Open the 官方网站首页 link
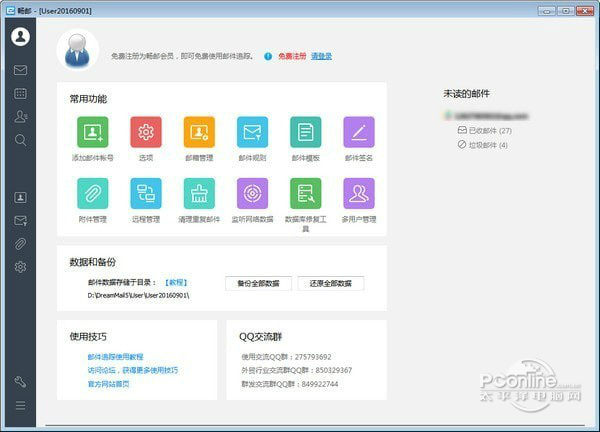 click(108, 384)
